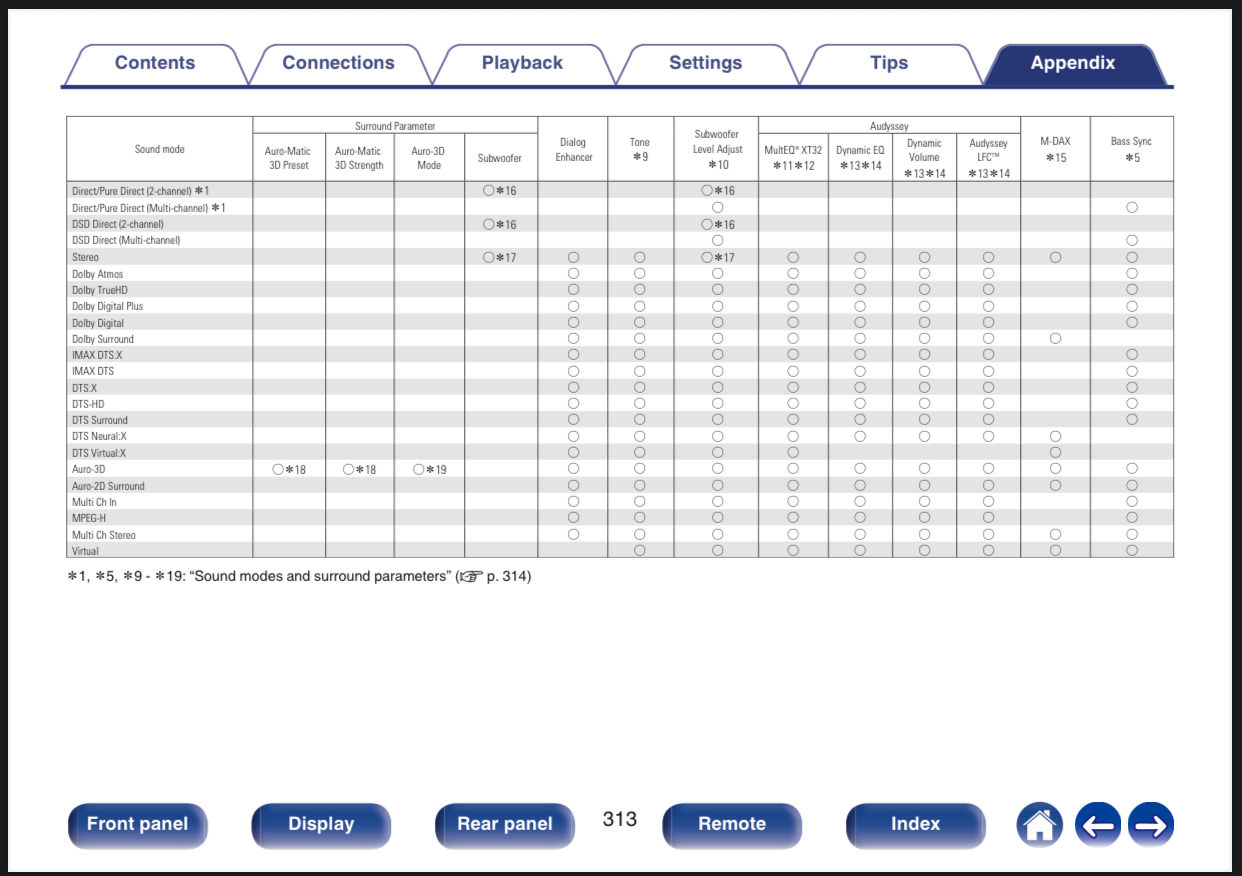
Task: Switch to the Connections tab
Action: pos(338,63)
